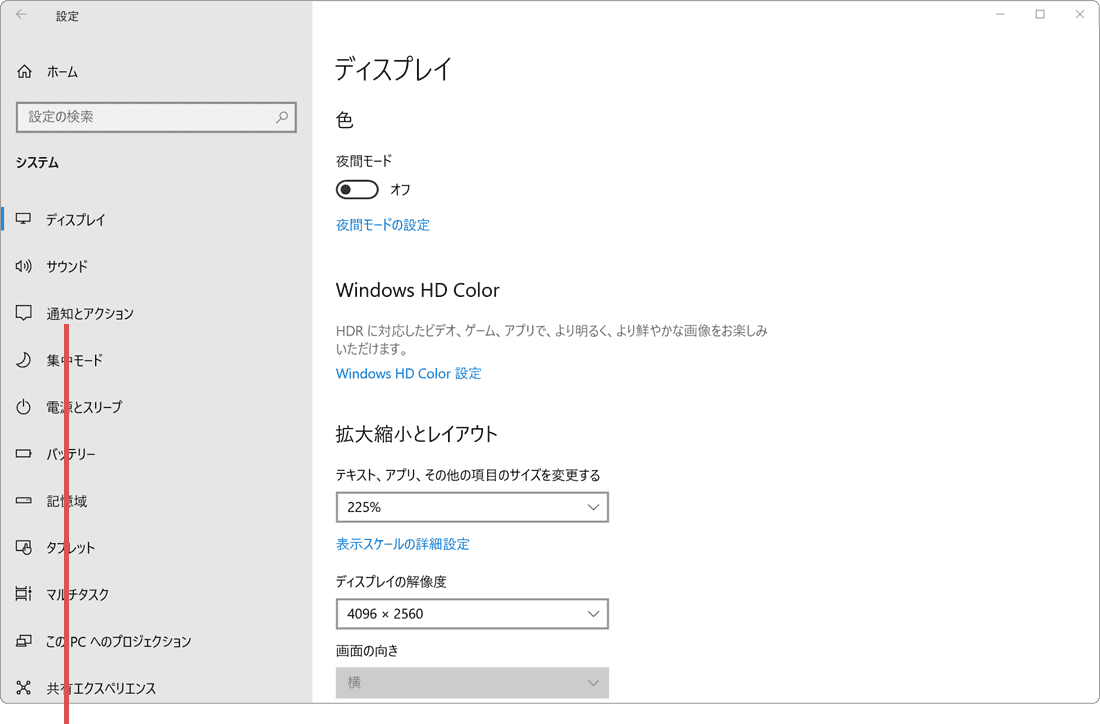This screenshot has width=1100, height=724.
Task: Go to ホーム in the sidebar
Action: click(x=50, y=71)
